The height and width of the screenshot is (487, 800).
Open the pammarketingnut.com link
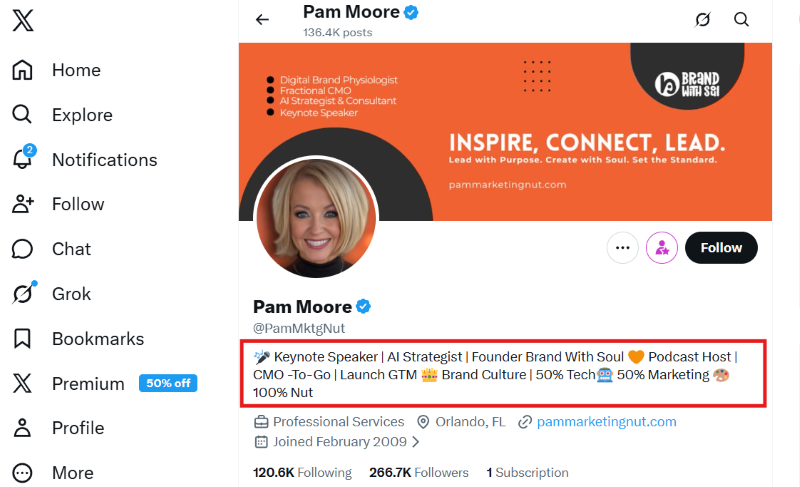(x=606, y=422)
